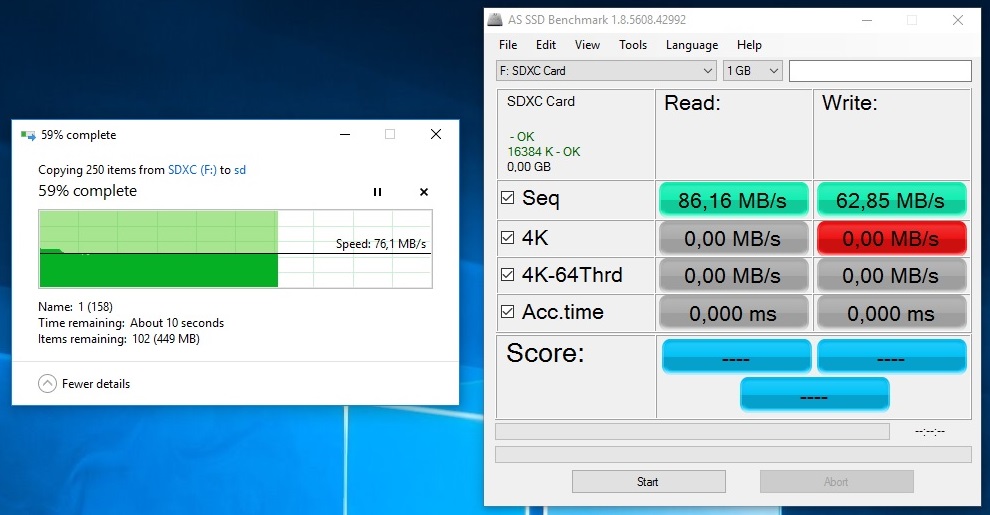Click the red 4K write result field
Viewport: 990px width, 515px height.
pos(891,238)
